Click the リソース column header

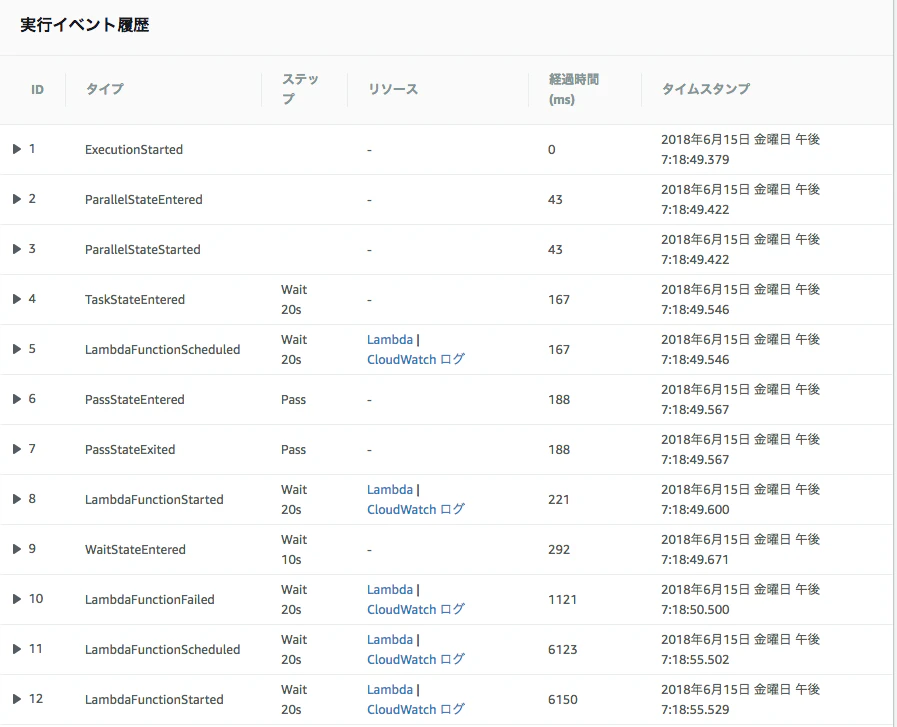point(392,89)
